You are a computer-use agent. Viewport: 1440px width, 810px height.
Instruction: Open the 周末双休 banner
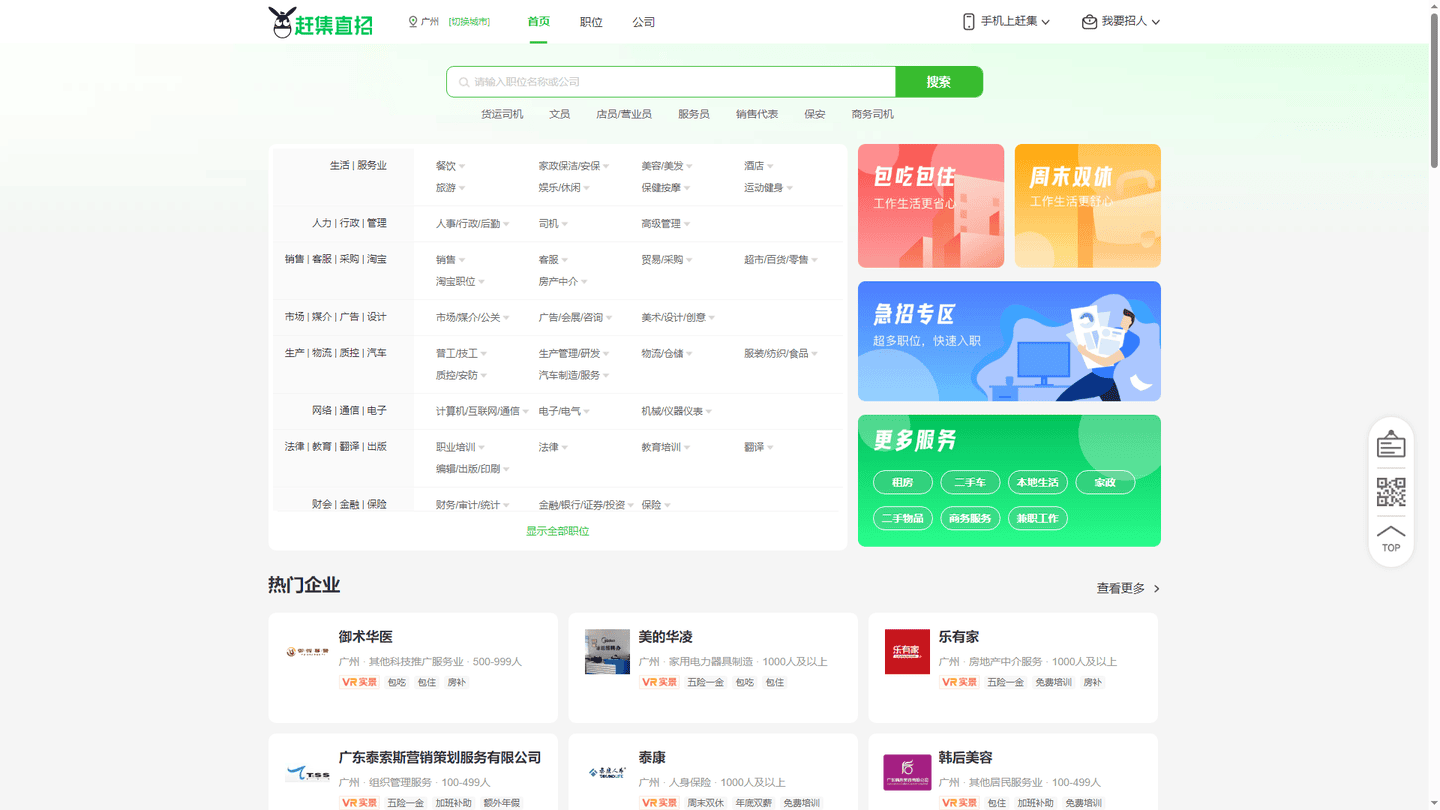tap(1088, 206)
